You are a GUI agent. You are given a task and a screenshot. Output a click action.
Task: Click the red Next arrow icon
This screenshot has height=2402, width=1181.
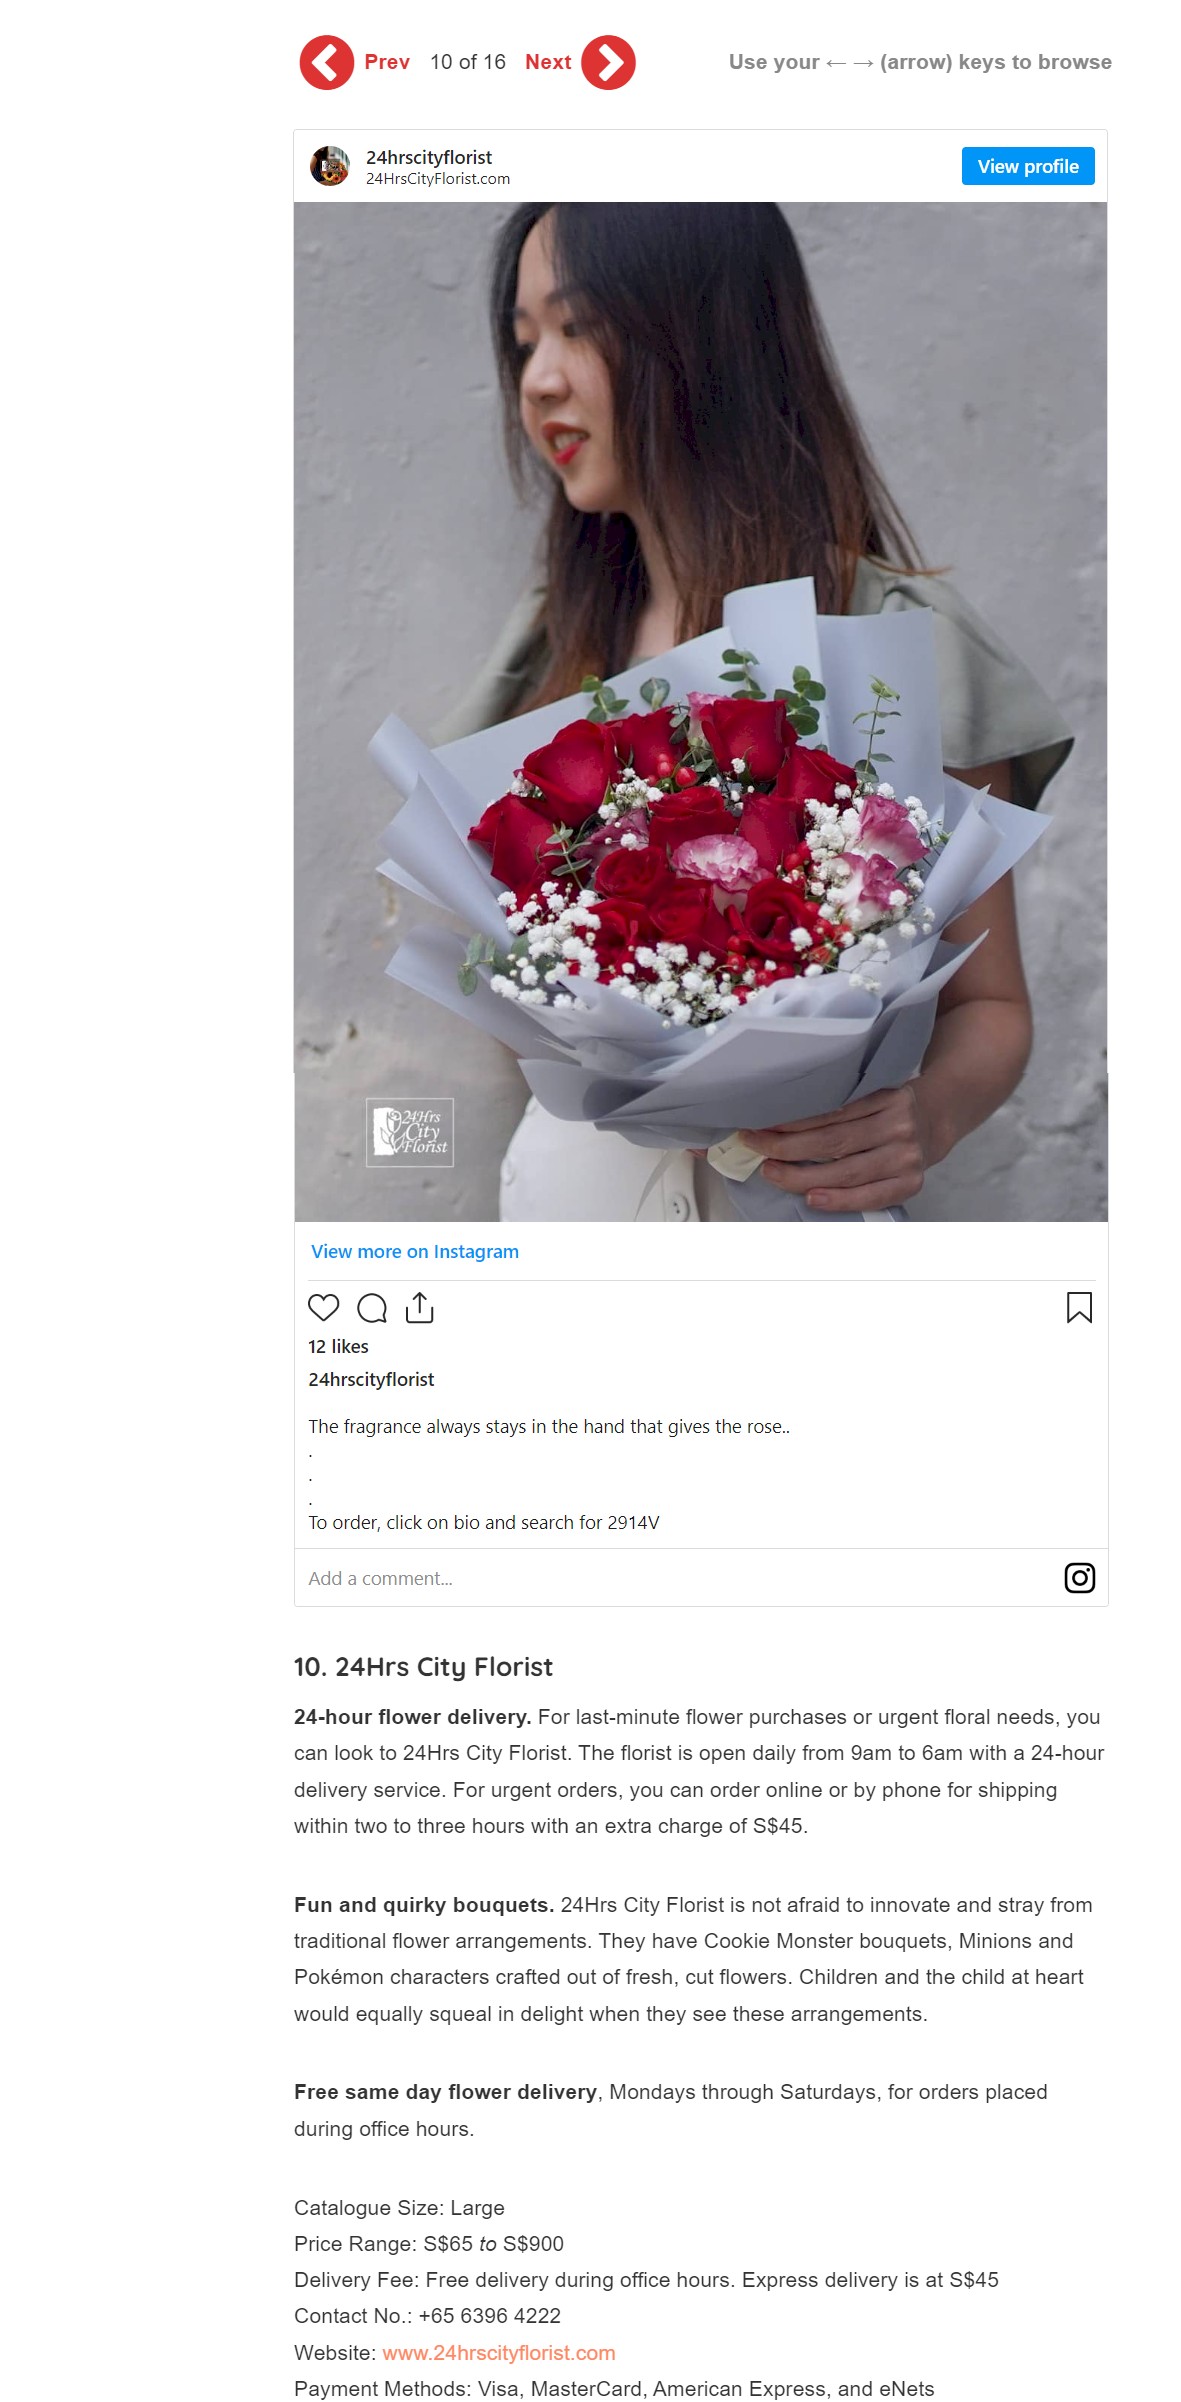point(608,63)
